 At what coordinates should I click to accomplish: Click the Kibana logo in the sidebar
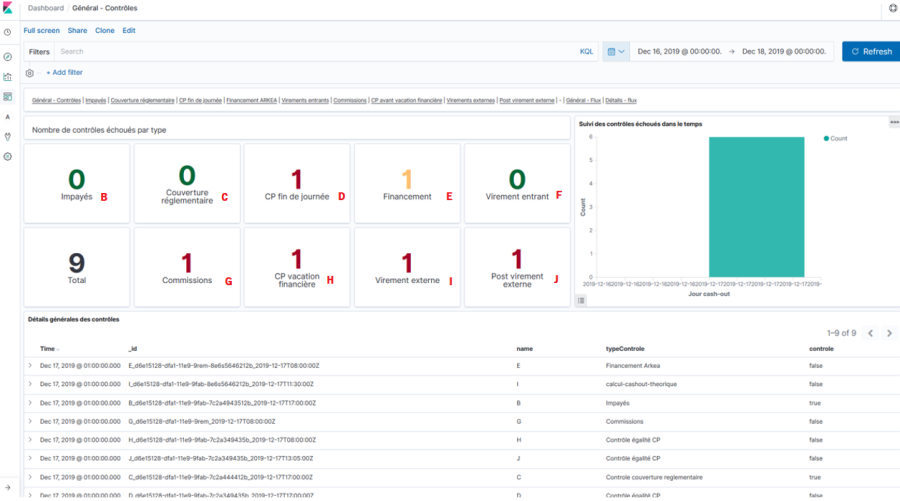point(8,8)
